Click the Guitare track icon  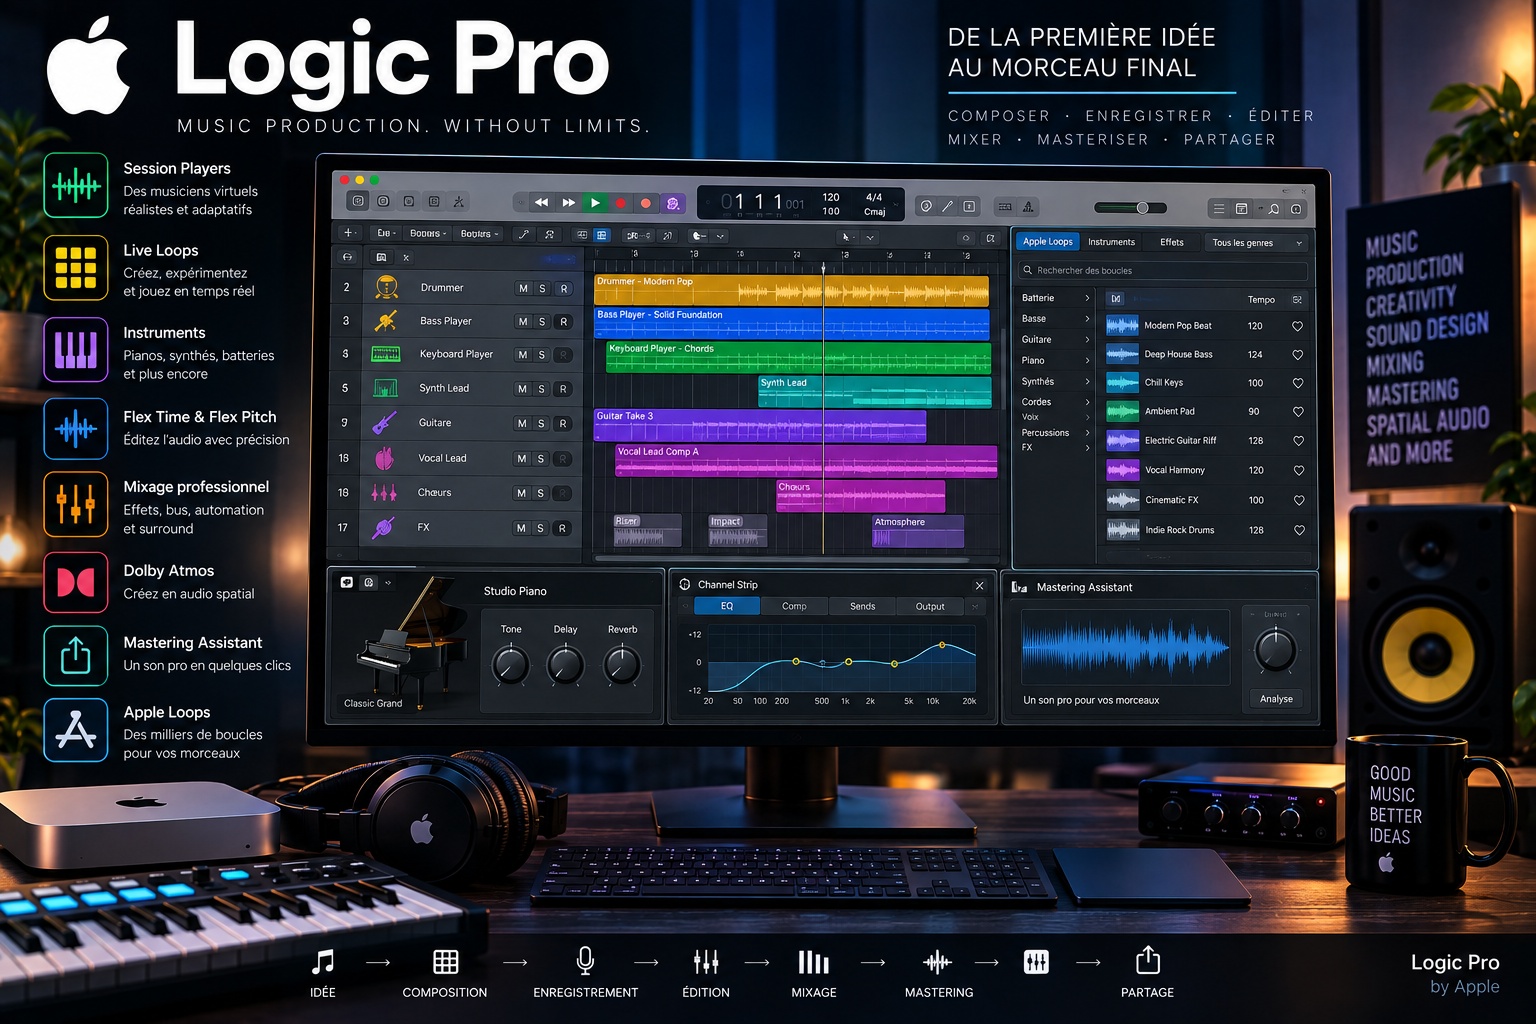[385, 423]
